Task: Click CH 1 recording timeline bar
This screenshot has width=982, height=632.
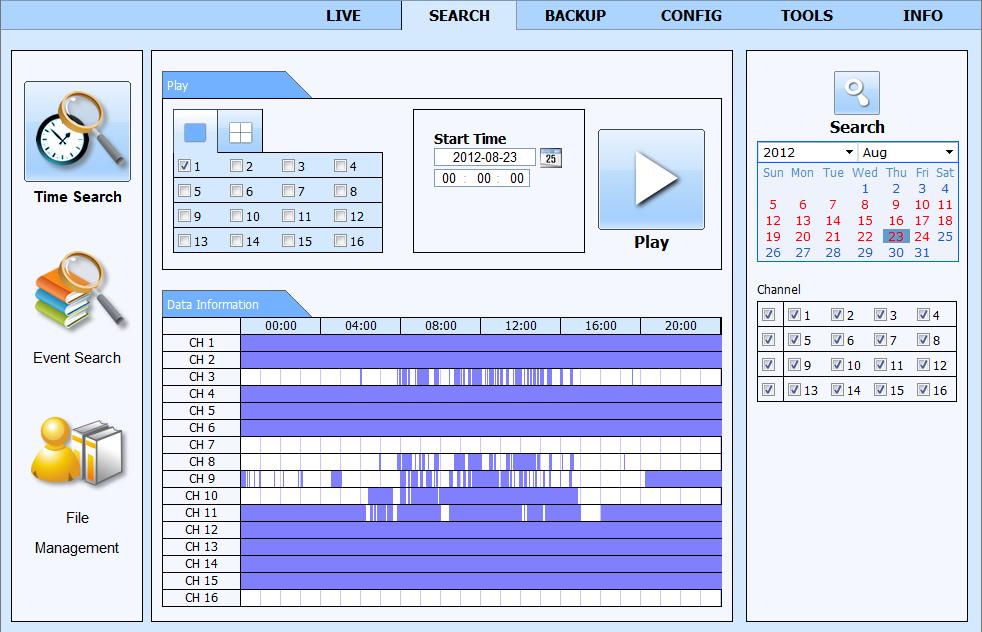Action: 481,343
